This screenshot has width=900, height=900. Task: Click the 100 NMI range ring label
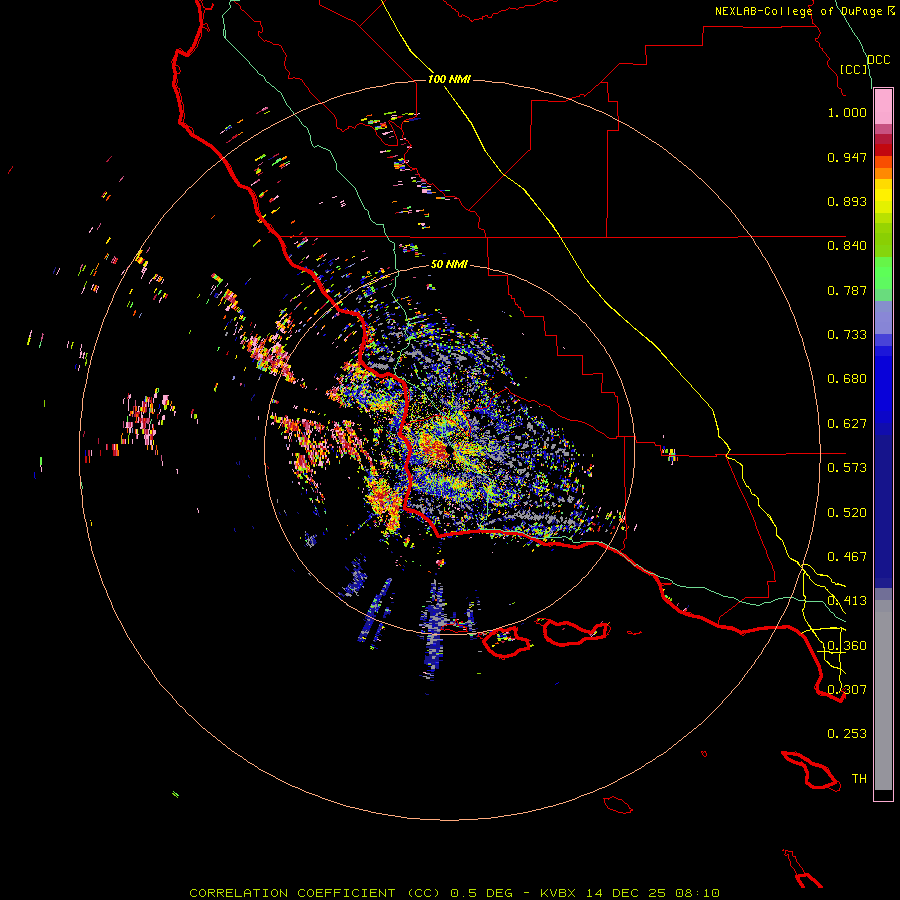coord(449,79)
